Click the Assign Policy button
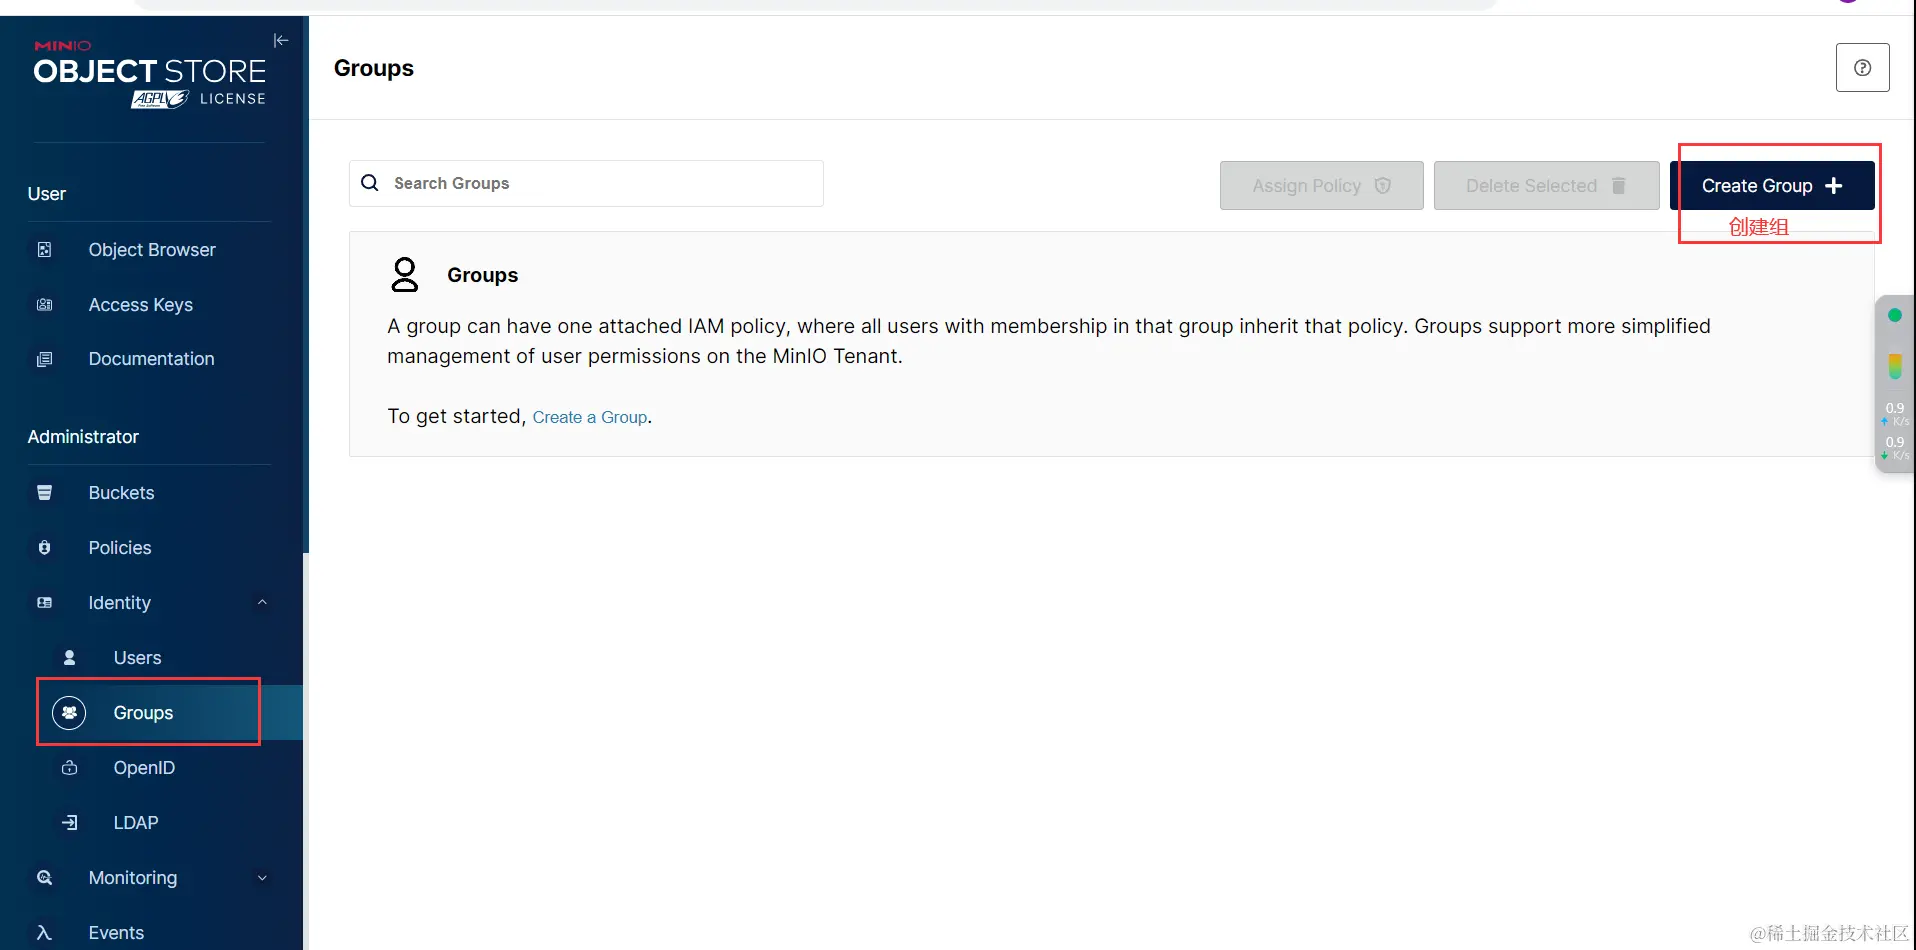Image resolution: width=1916 pixels, height=950 pixels. coord(1321,186)
